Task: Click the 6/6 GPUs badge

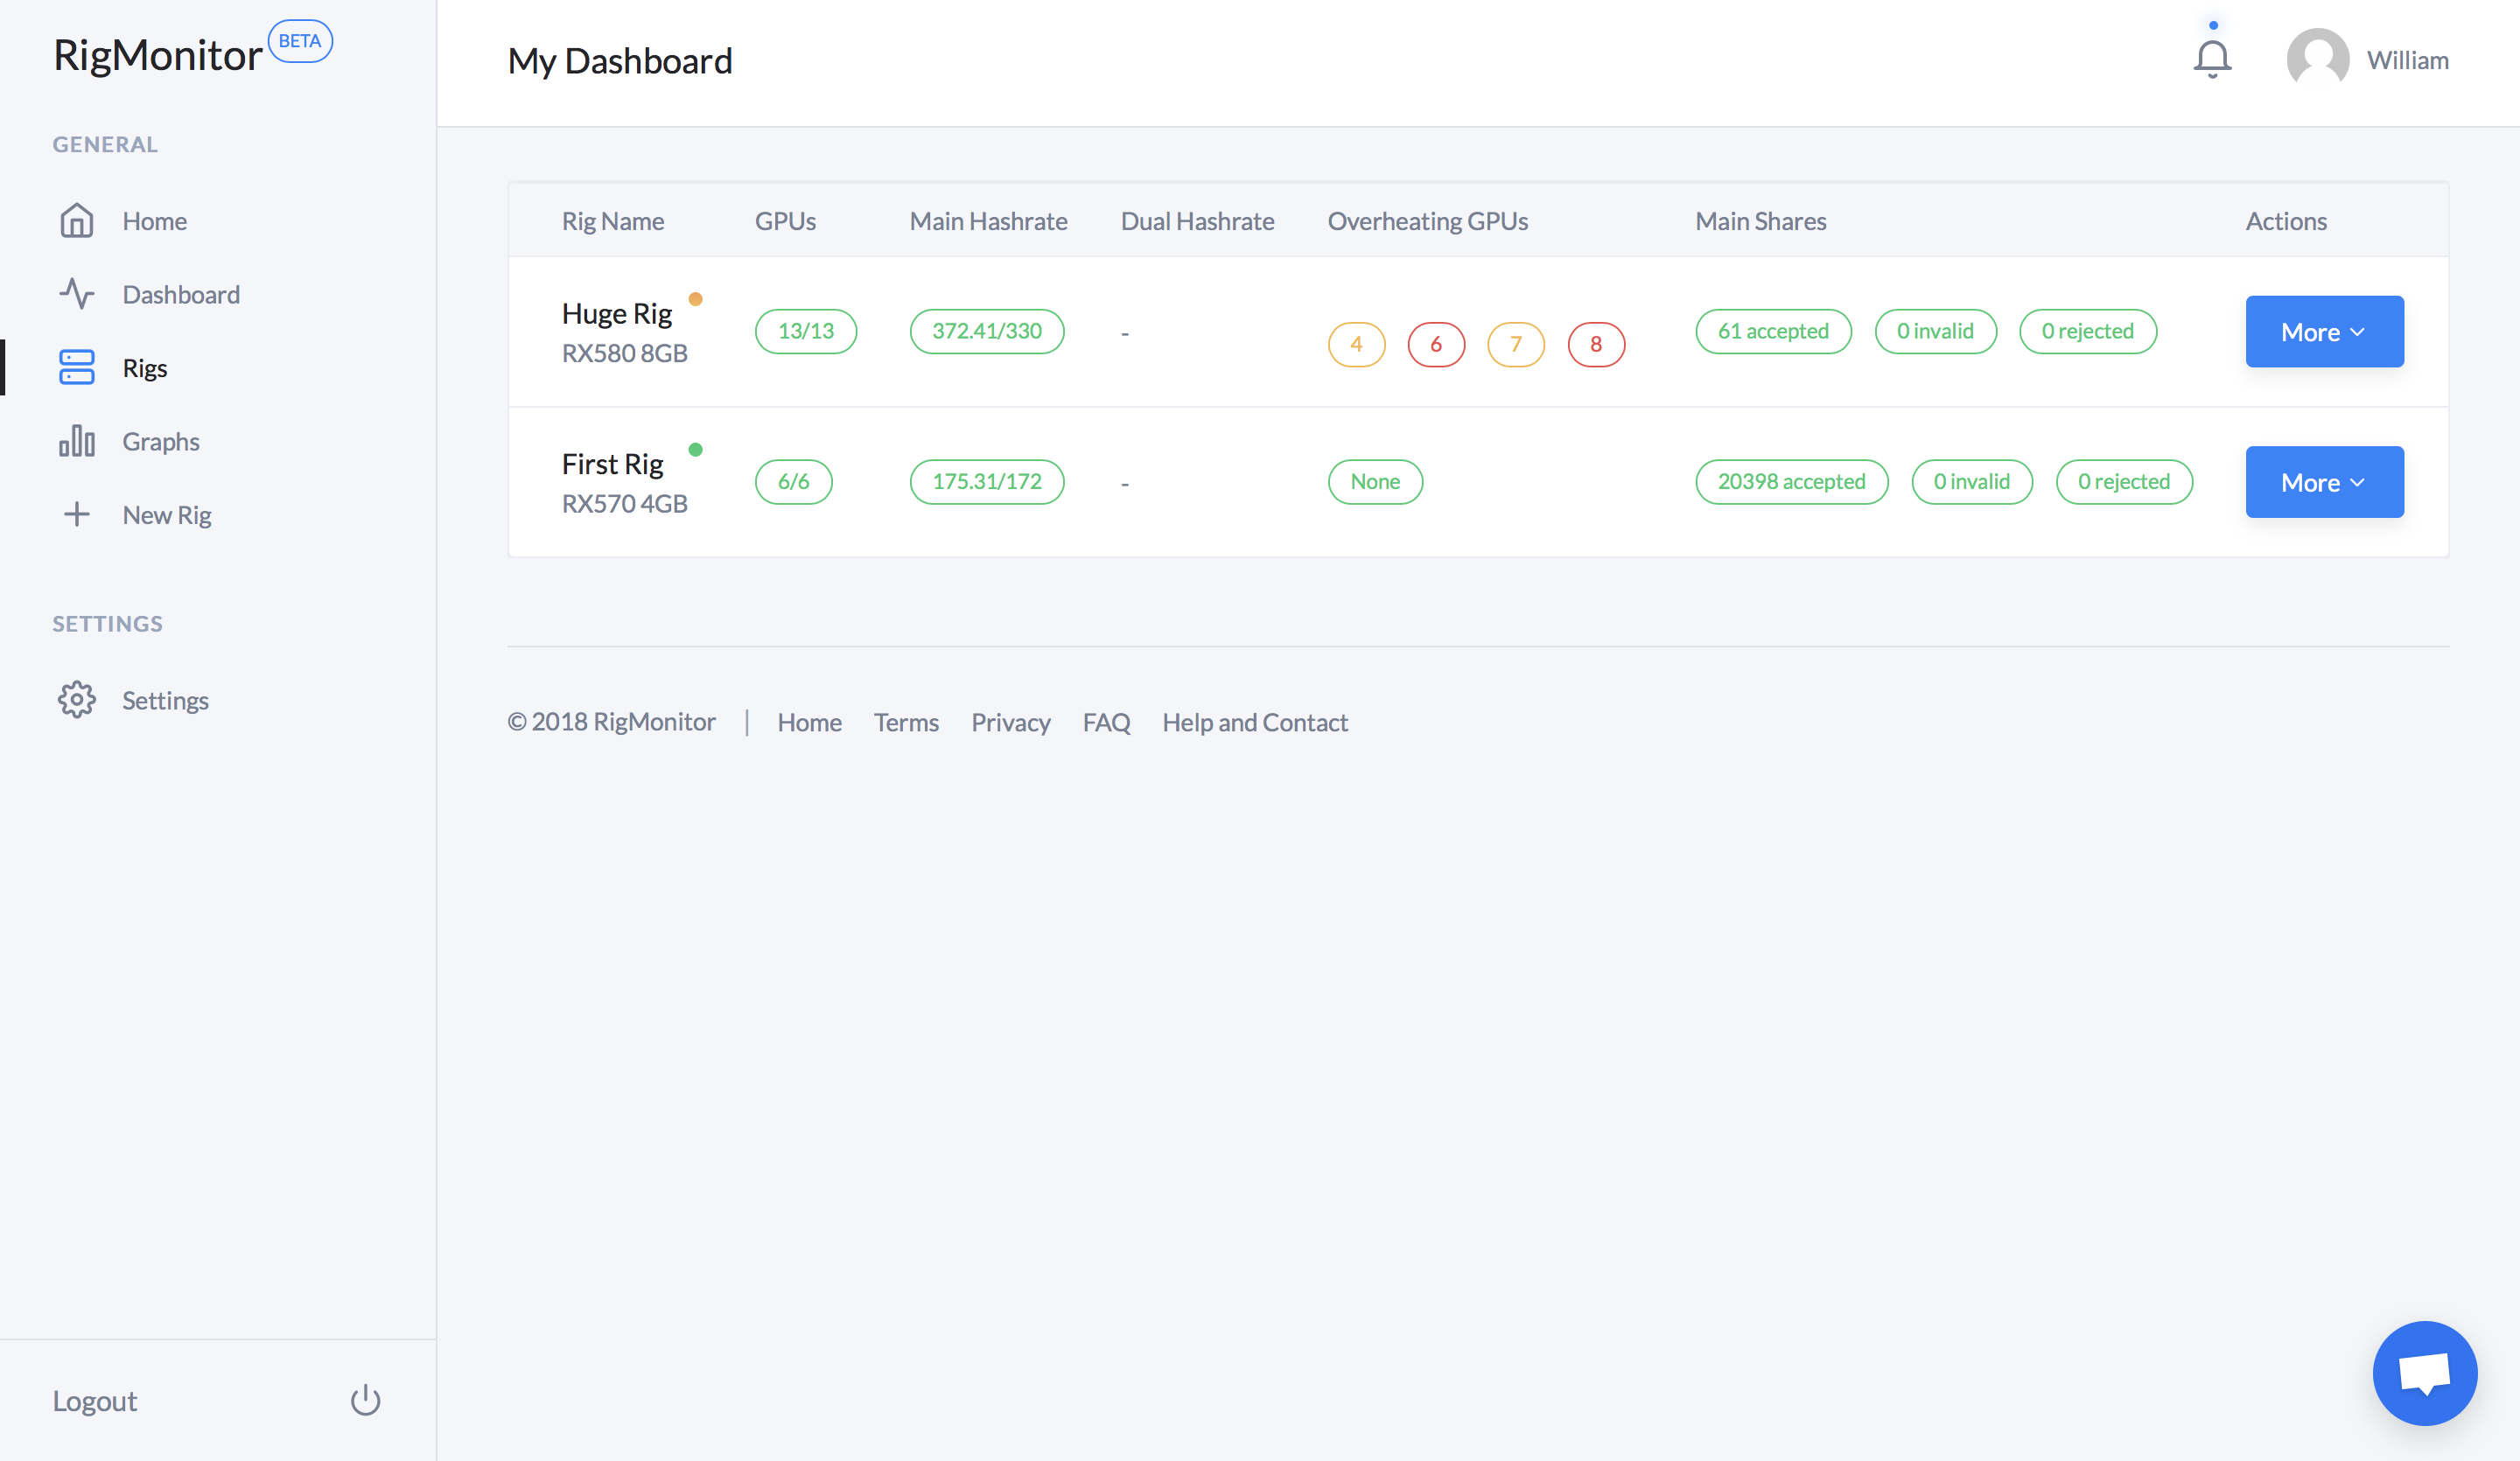Action: tap(794, 482)
